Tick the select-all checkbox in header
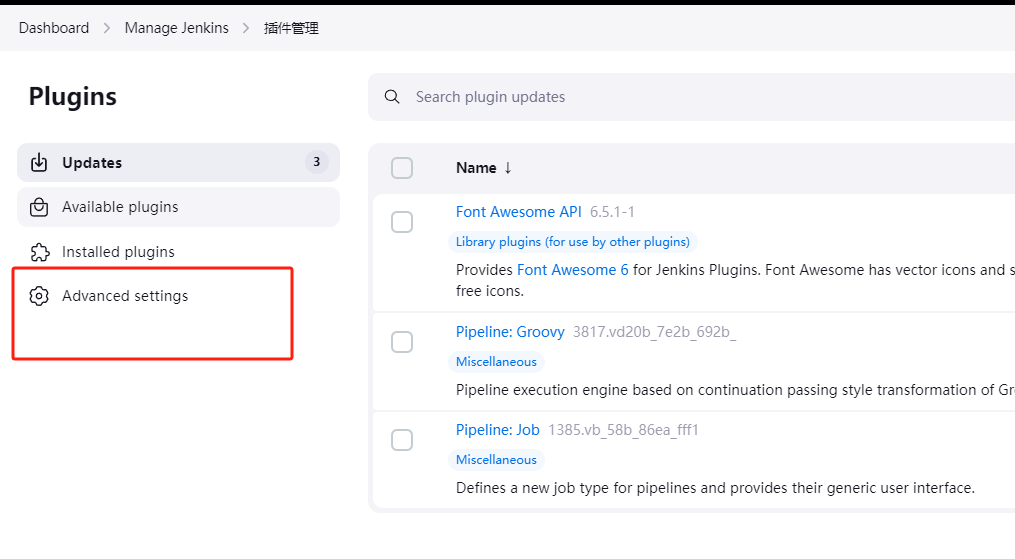Image resolution: width=1015 pixels, height=559 pixels. [x=402, y=168]
